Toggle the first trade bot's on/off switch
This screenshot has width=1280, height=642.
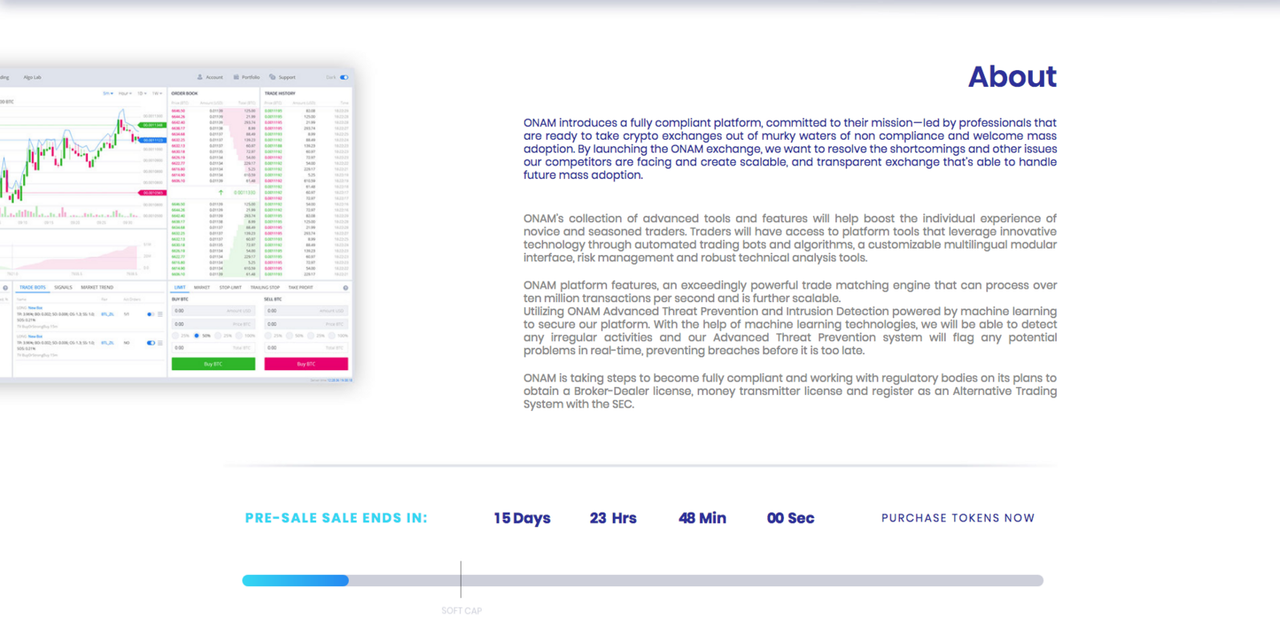click(x=151, y=314)
